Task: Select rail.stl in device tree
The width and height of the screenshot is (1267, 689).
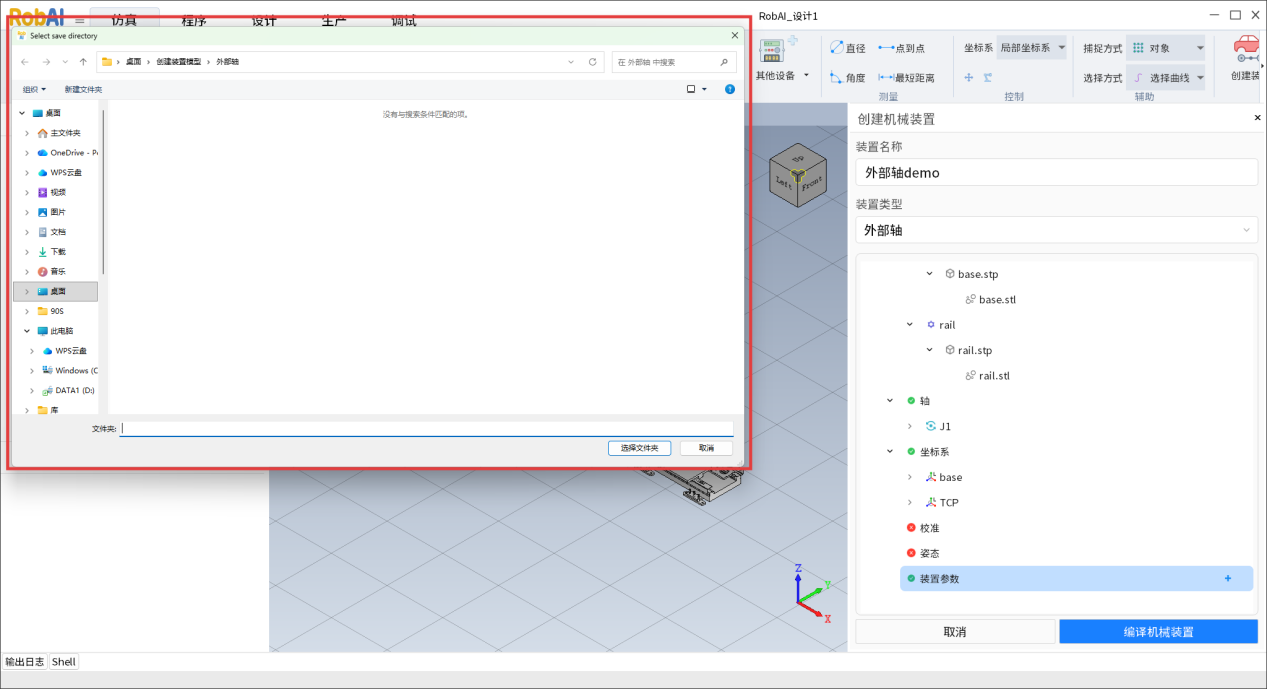Action: [994, 376]
